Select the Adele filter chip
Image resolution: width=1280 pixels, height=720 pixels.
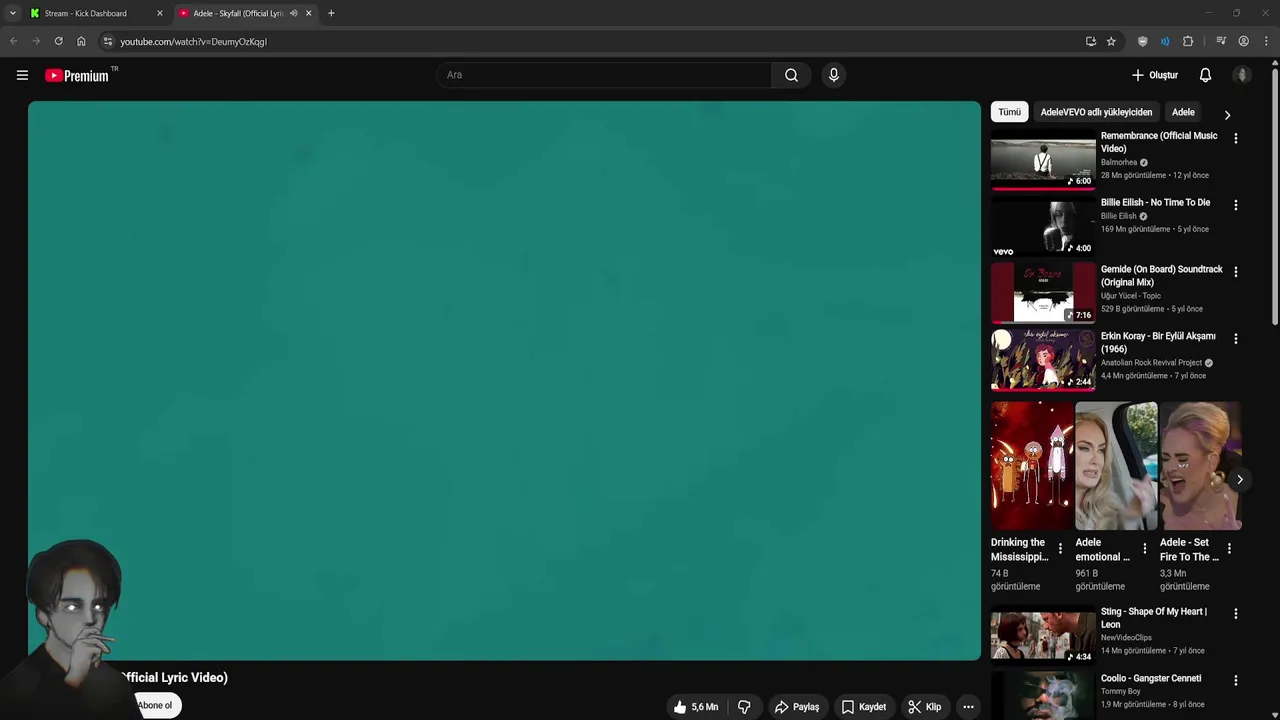(x=1183, y=112)
